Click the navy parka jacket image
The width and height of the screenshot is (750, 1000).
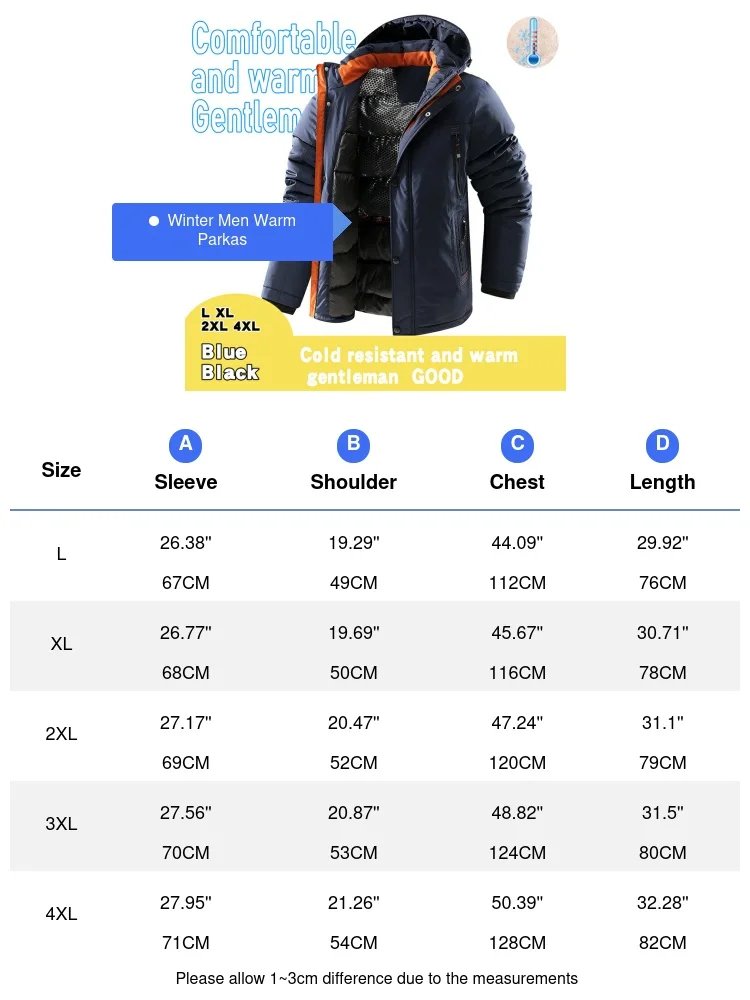point(420,180)
